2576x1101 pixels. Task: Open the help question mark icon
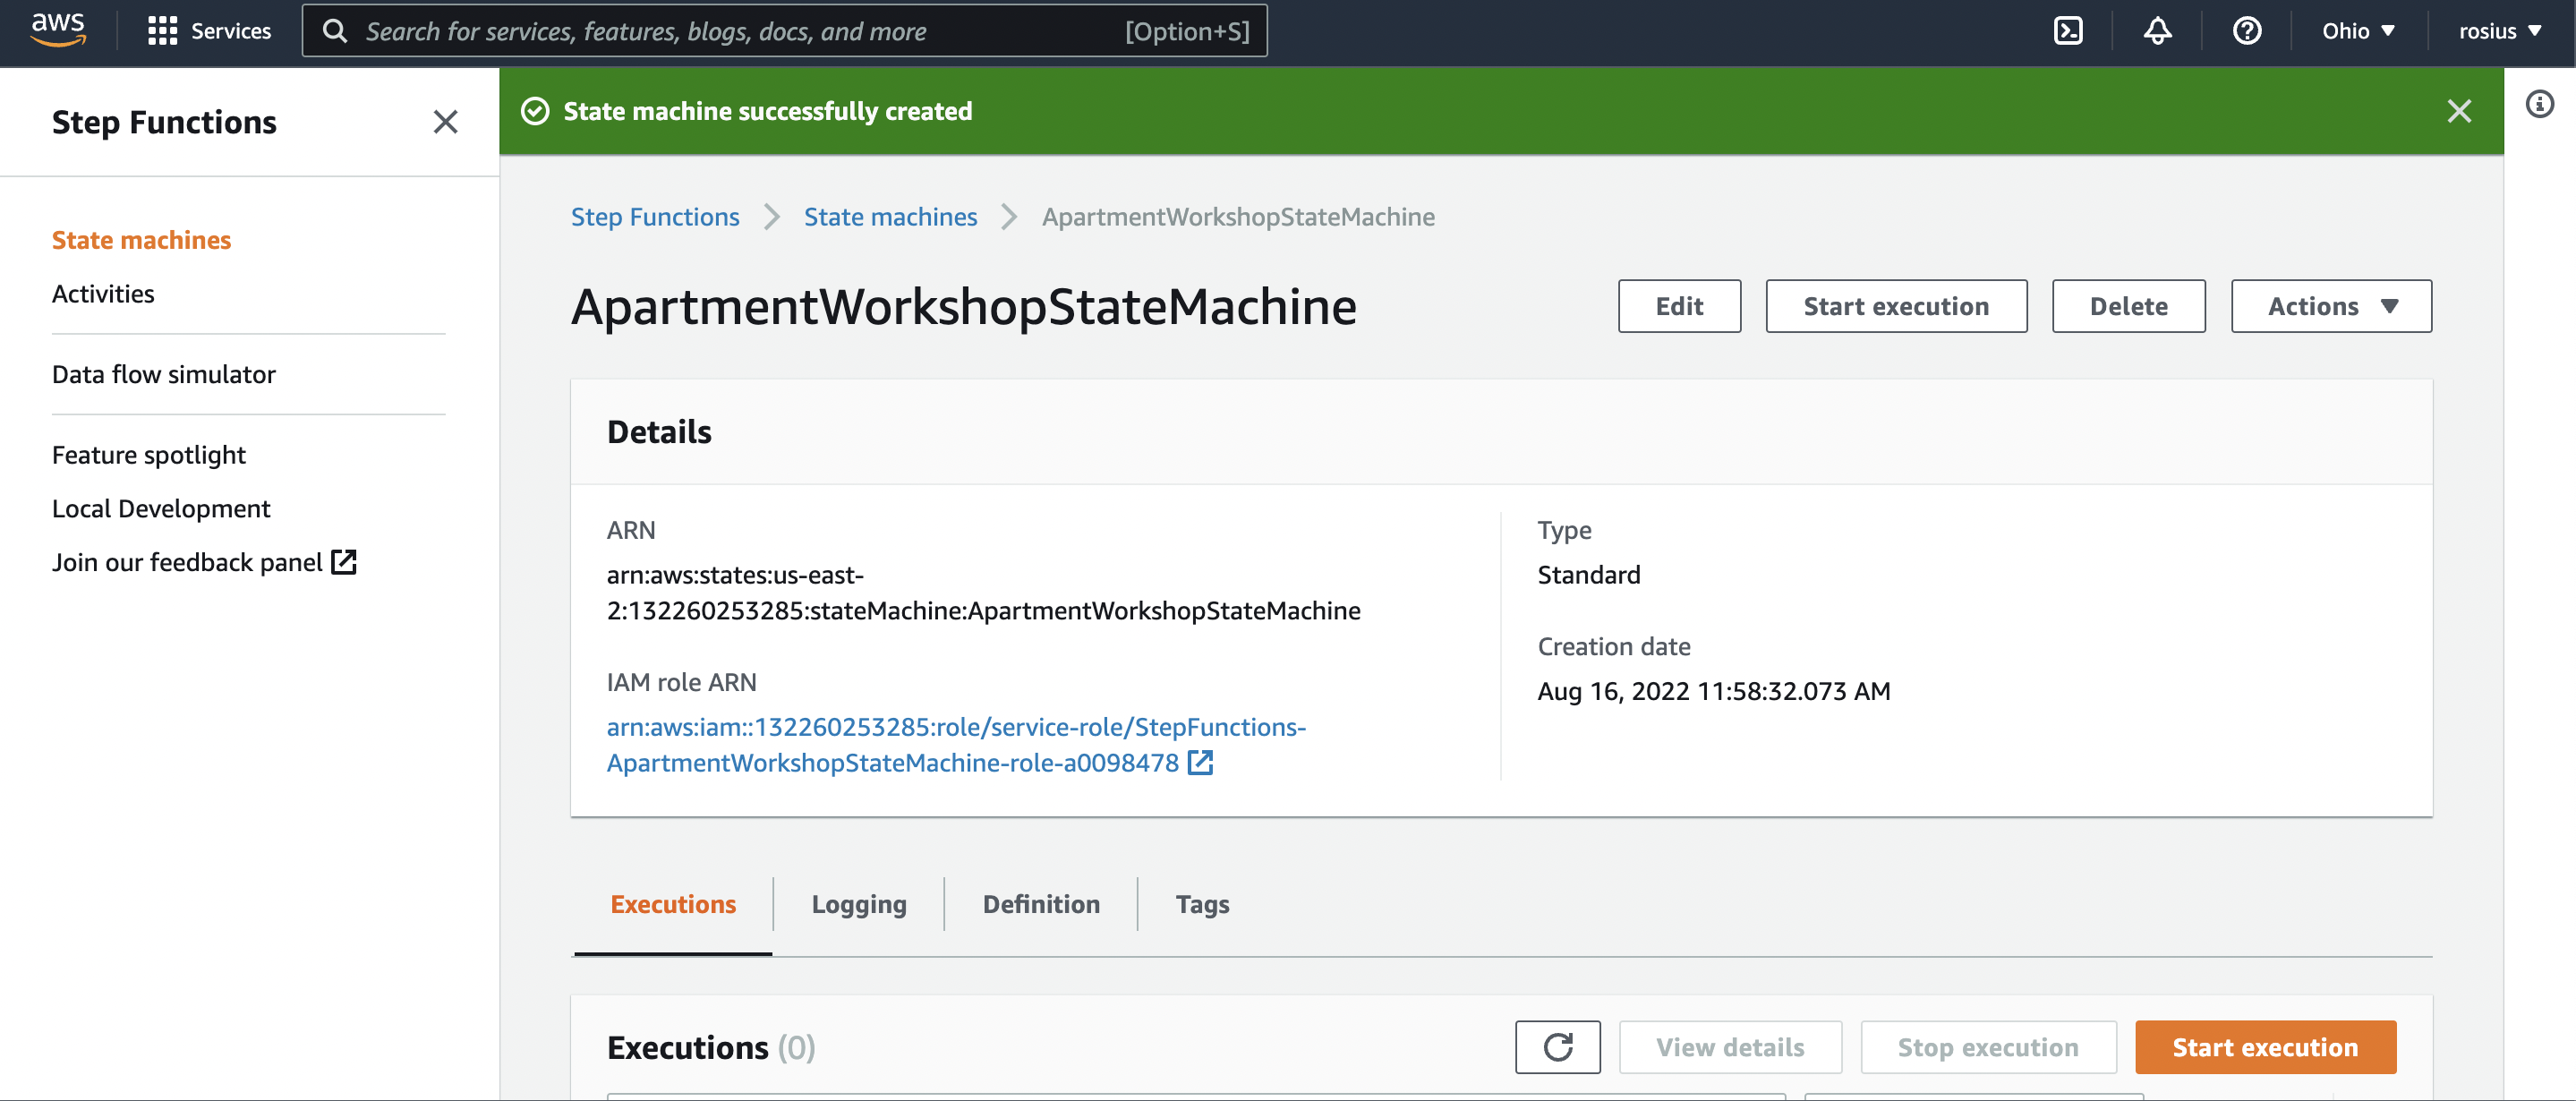pos(2246,31)
